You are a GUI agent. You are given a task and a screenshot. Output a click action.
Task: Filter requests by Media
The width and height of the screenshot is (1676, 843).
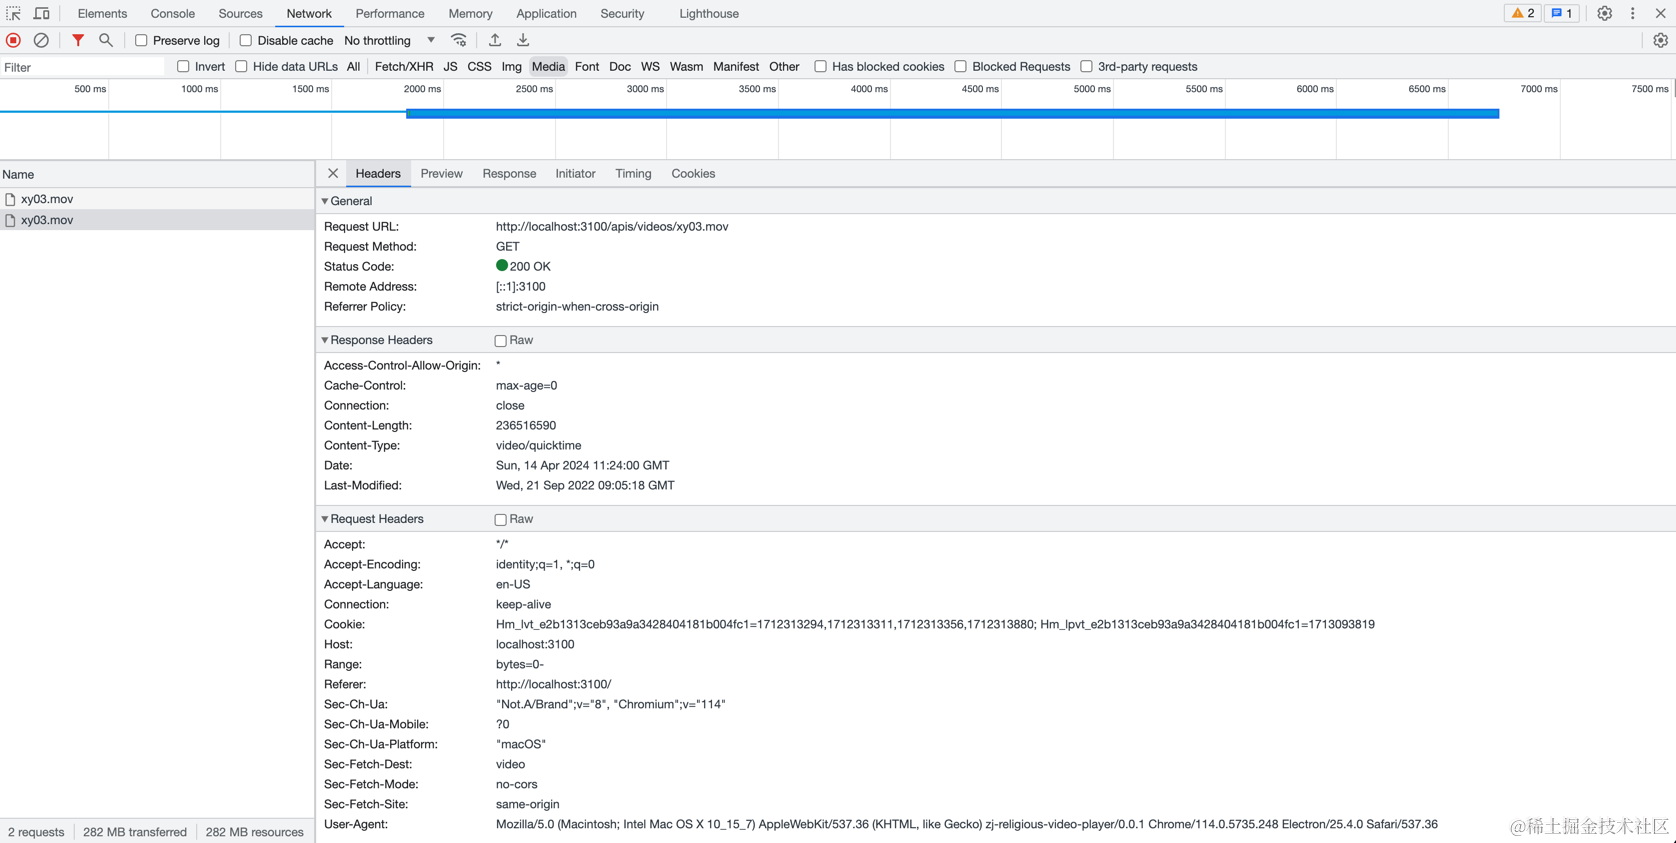tap(548, 66)
